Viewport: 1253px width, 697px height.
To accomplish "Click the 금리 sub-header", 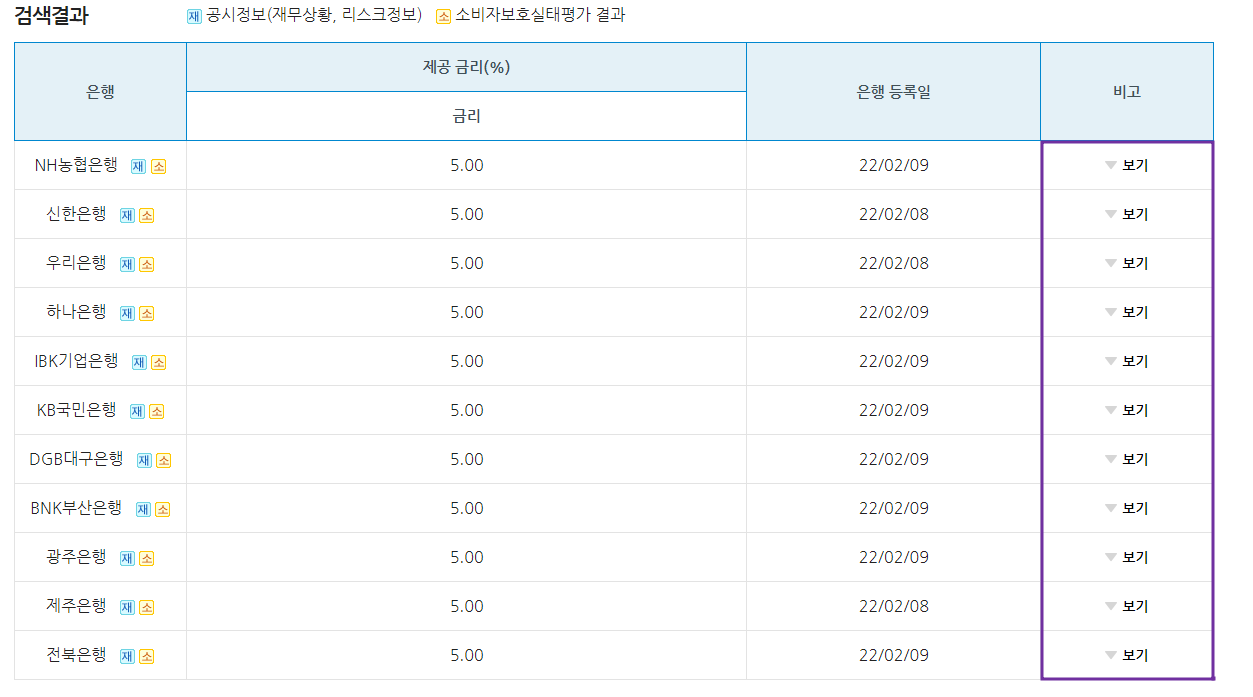I will (466, 116).
